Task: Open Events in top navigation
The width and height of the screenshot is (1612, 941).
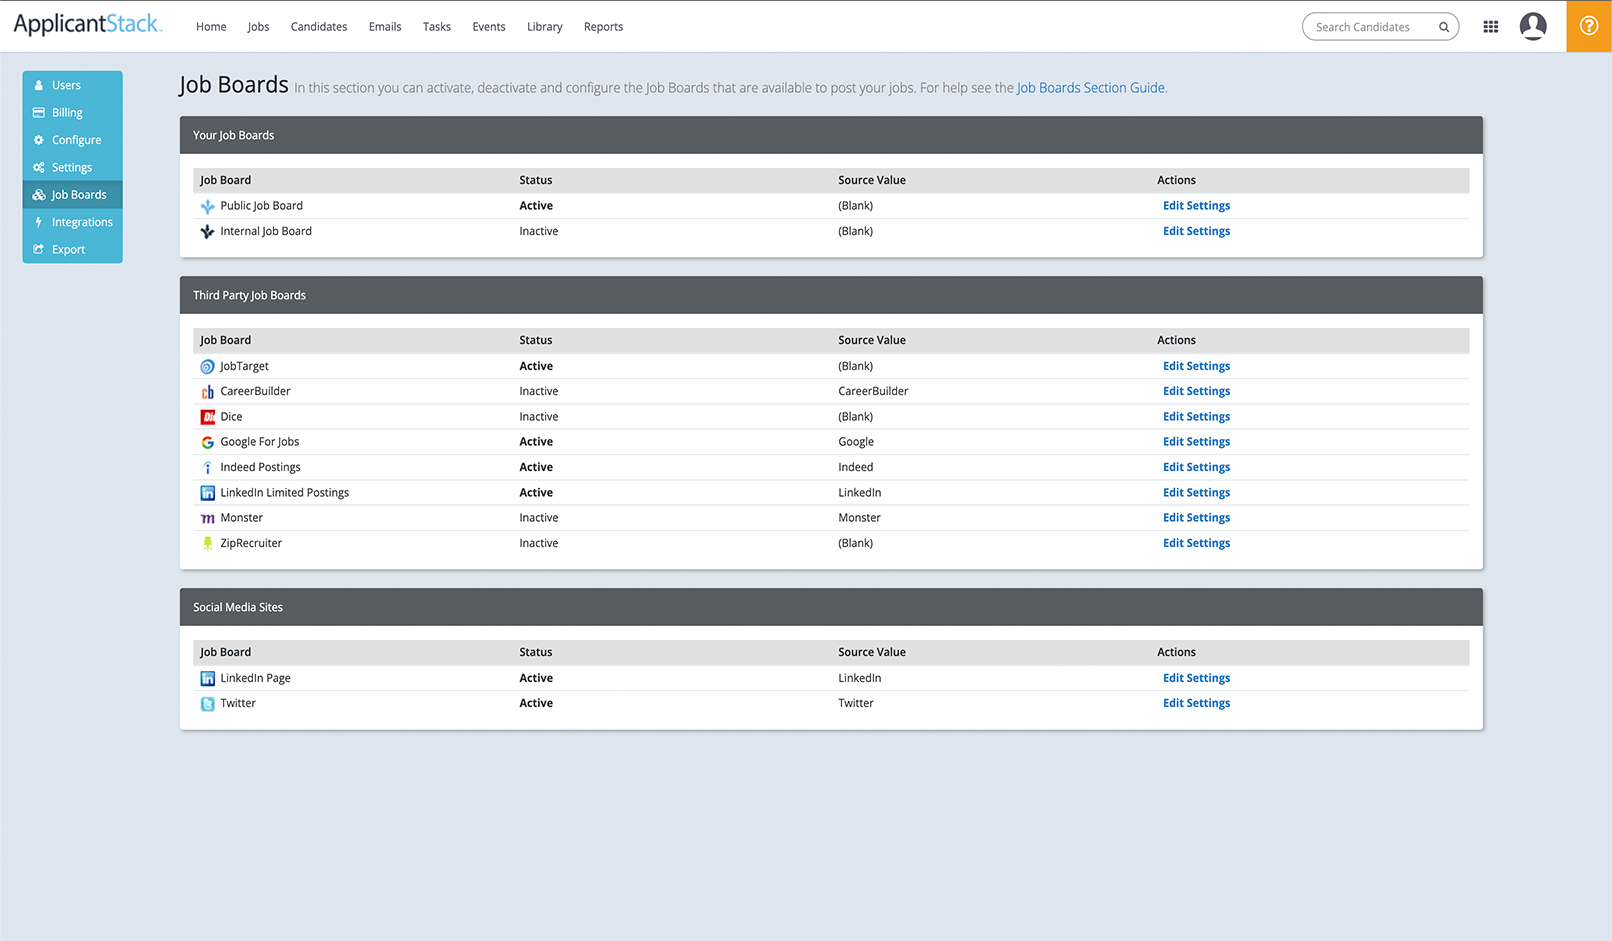Action: point(489,27)
